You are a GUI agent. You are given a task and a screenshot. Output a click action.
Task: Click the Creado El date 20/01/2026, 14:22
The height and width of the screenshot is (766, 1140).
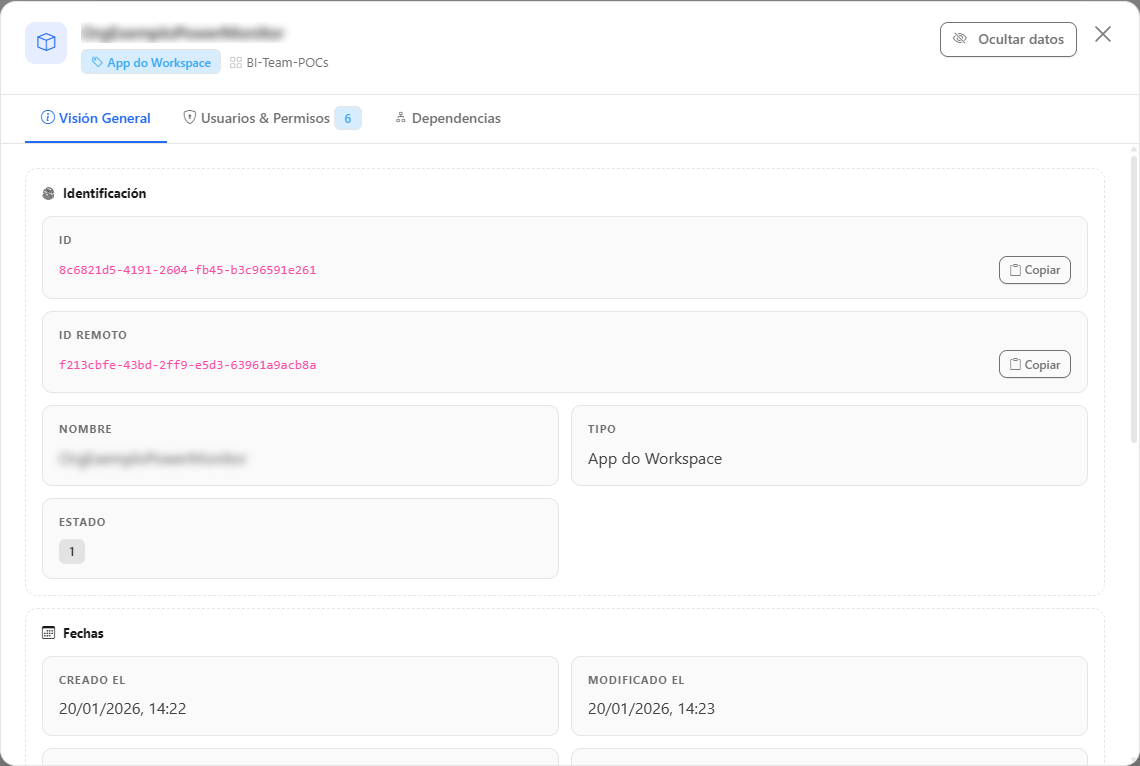[123, 709]
